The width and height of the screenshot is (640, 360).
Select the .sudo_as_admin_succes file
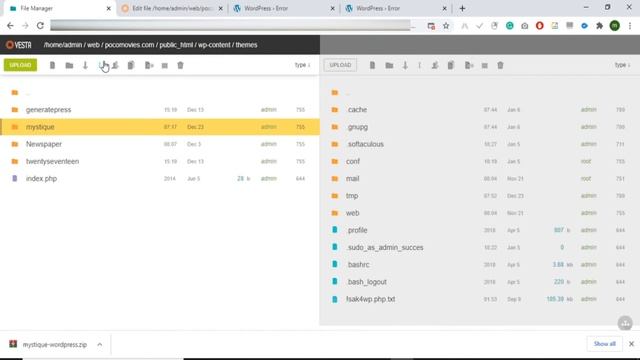(x=480, y=247)
